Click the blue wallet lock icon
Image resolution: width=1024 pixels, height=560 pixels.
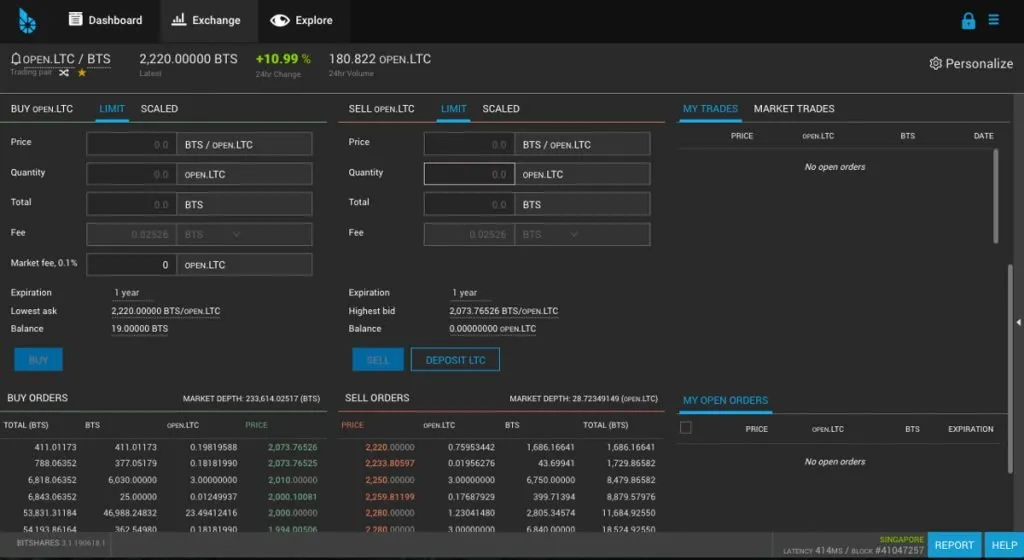[968, 20]
